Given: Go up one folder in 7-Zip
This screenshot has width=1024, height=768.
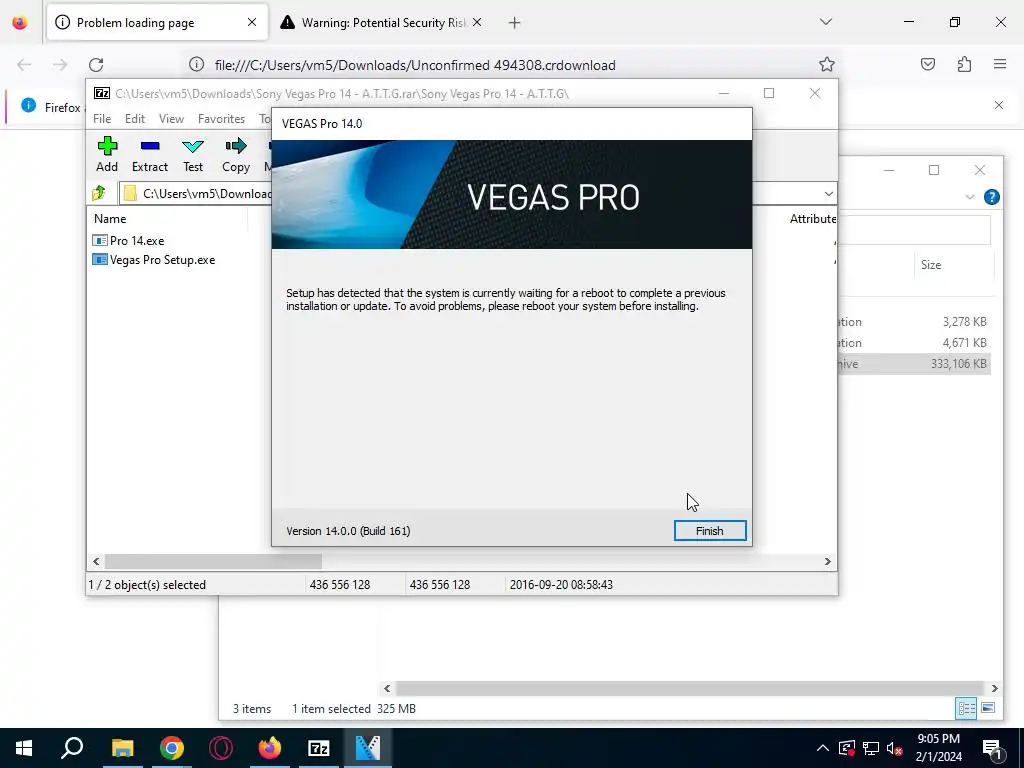Looking at the screenshot, I should (99, 193).
